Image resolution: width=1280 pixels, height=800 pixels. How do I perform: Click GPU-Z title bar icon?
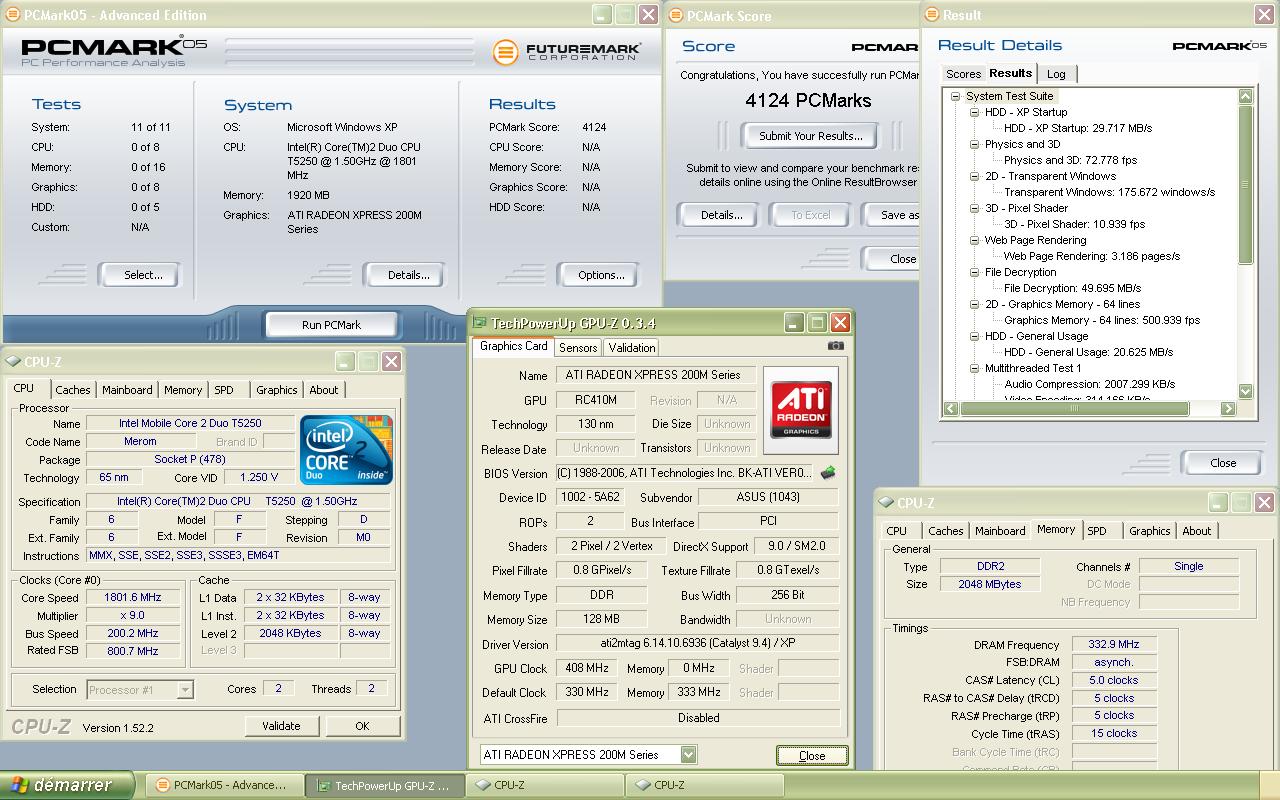click(x=480, y=323)
